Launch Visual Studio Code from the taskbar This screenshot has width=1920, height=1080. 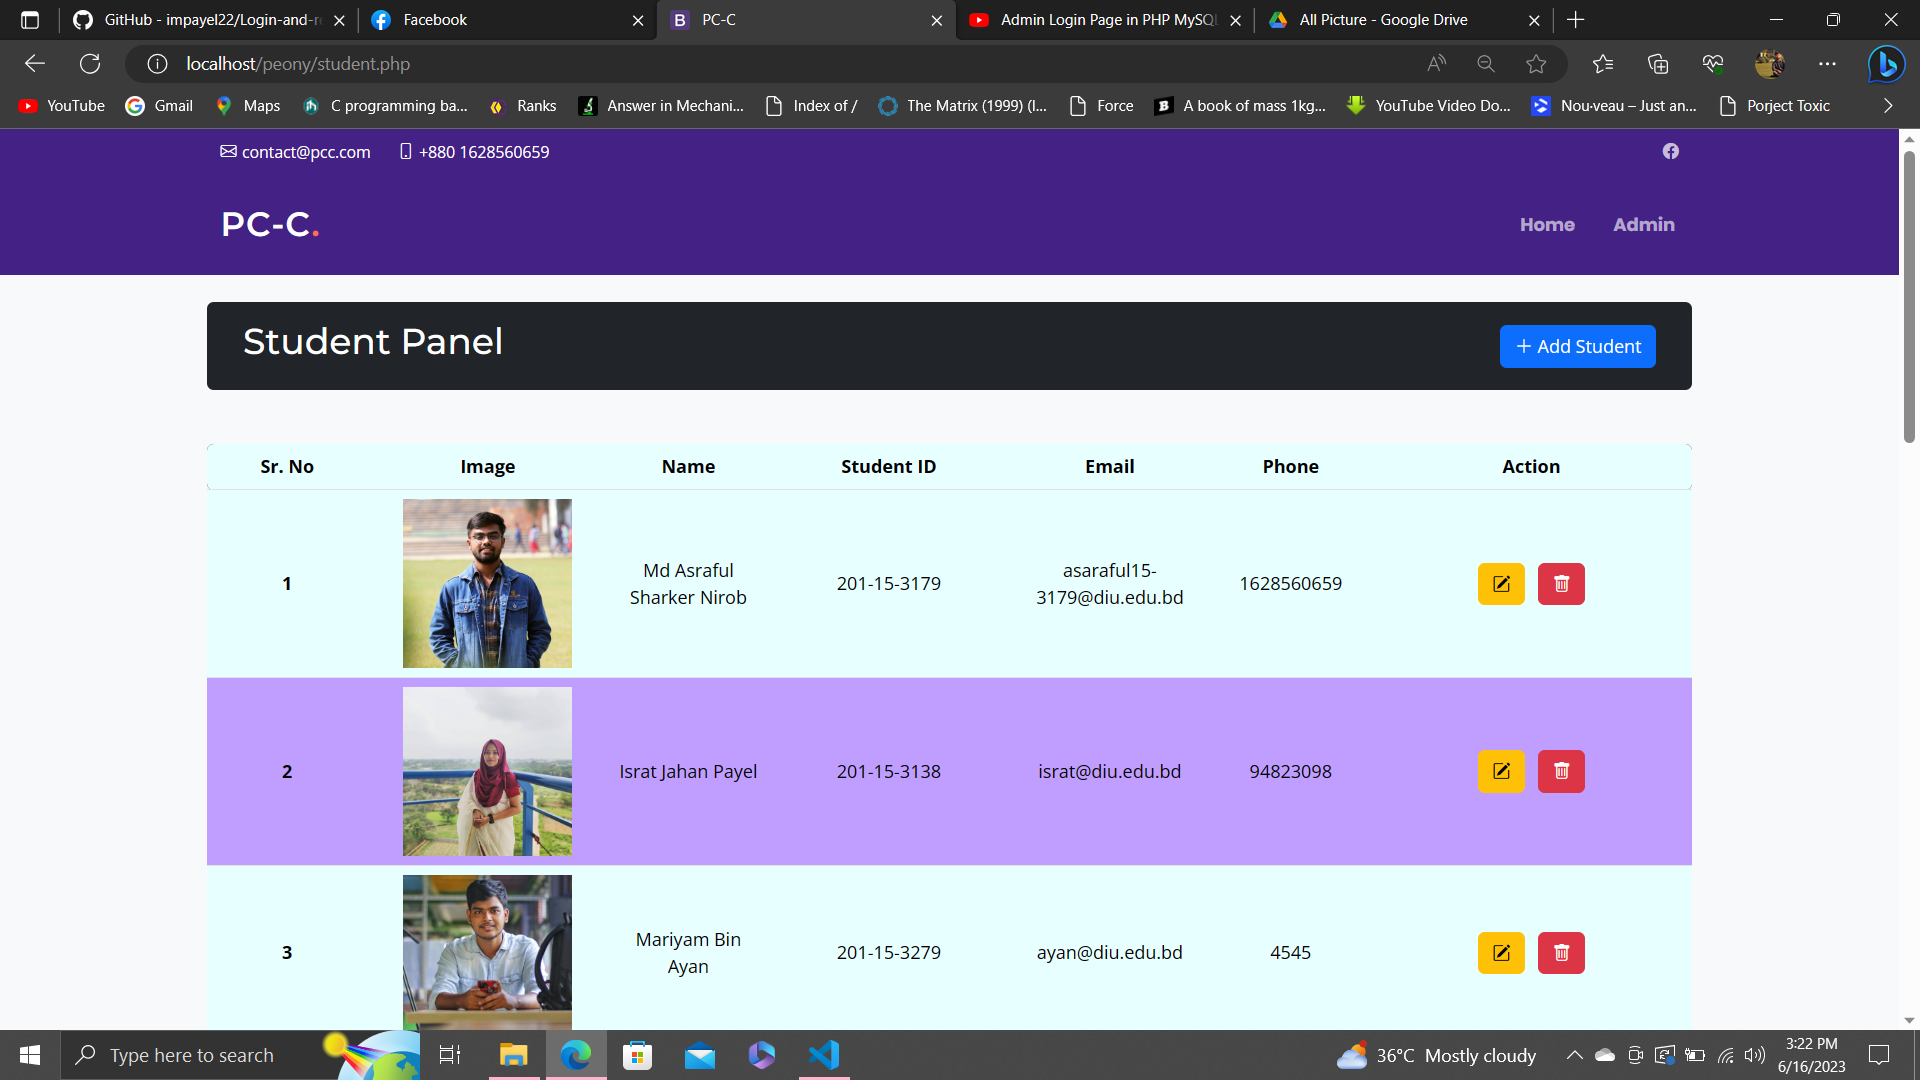pyautogui.click(x=823, y=1054)
